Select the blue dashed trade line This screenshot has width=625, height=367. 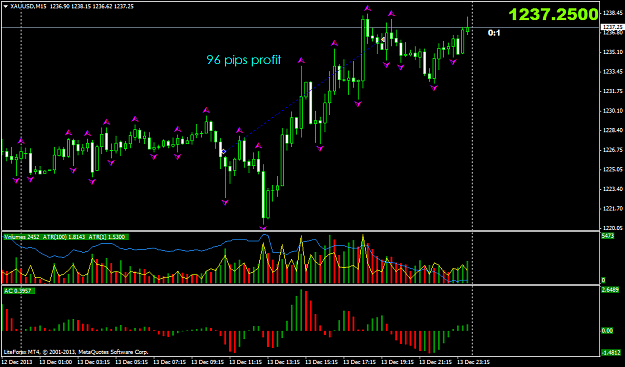click(x=303, y=96)
